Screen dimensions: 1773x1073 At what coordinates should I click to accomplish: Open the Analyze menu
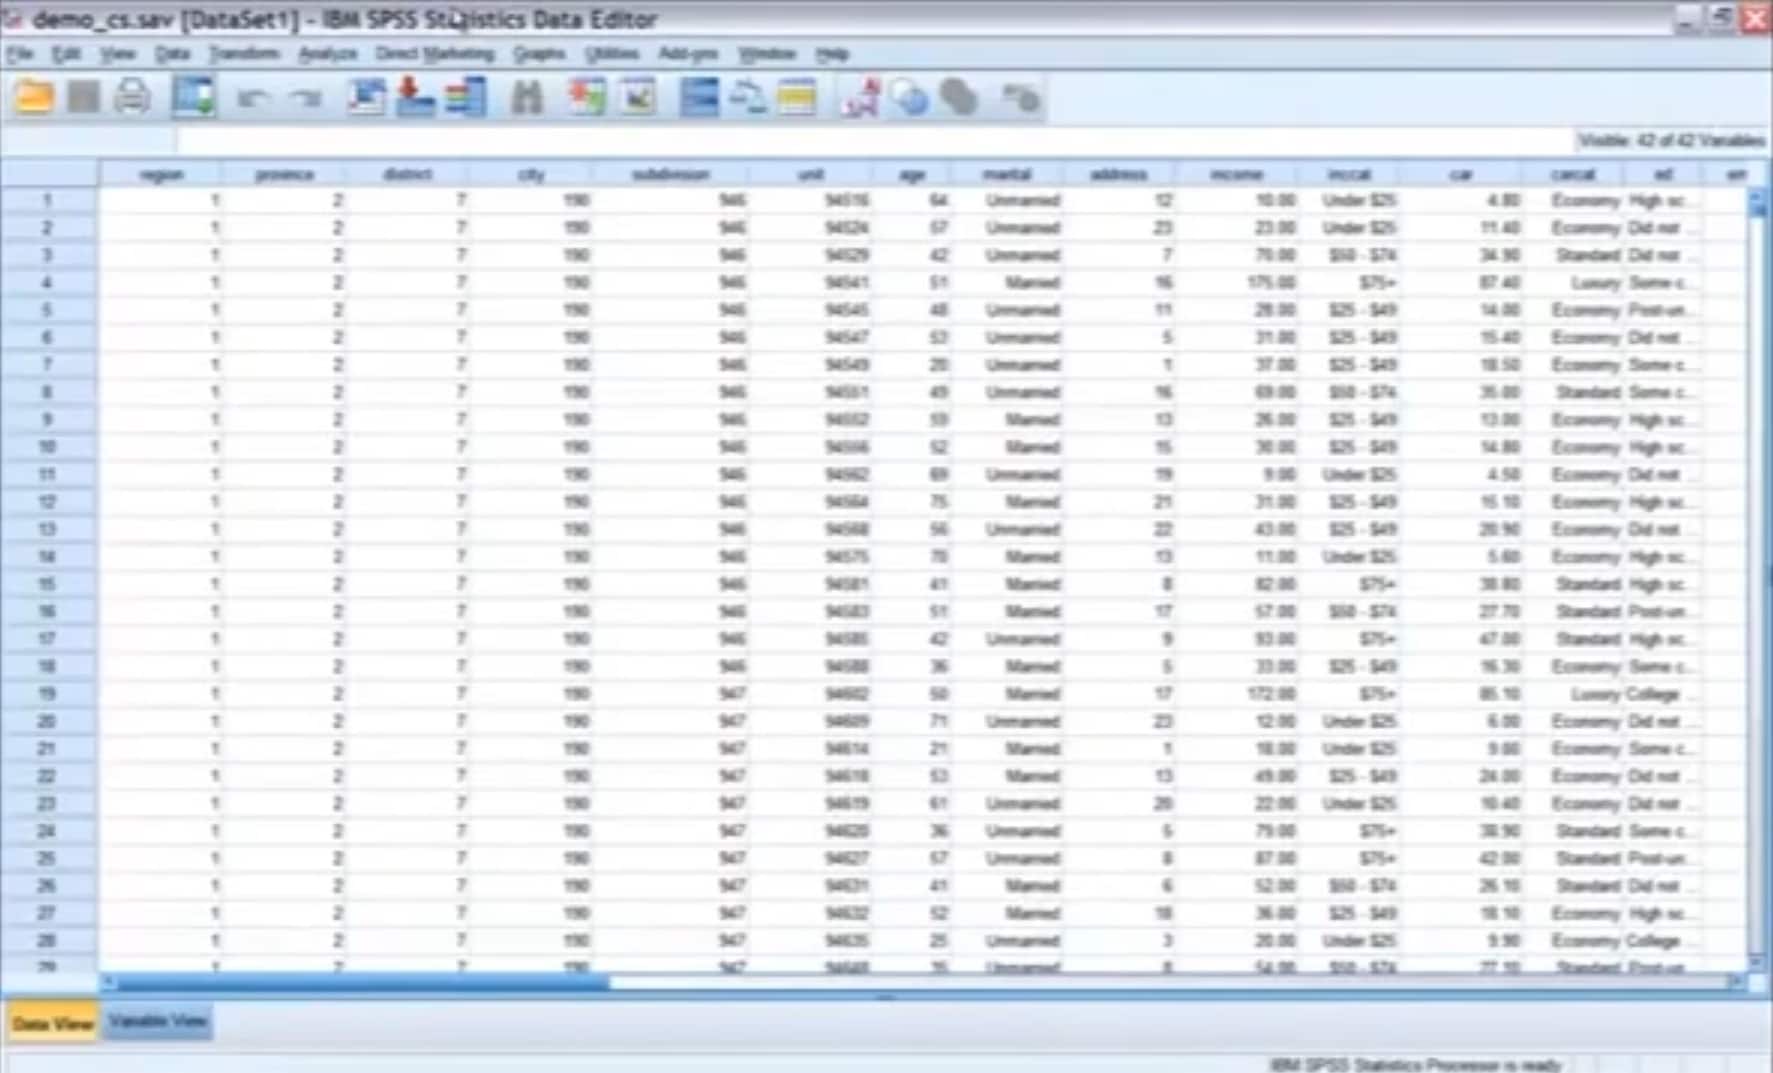click(328, 53)
